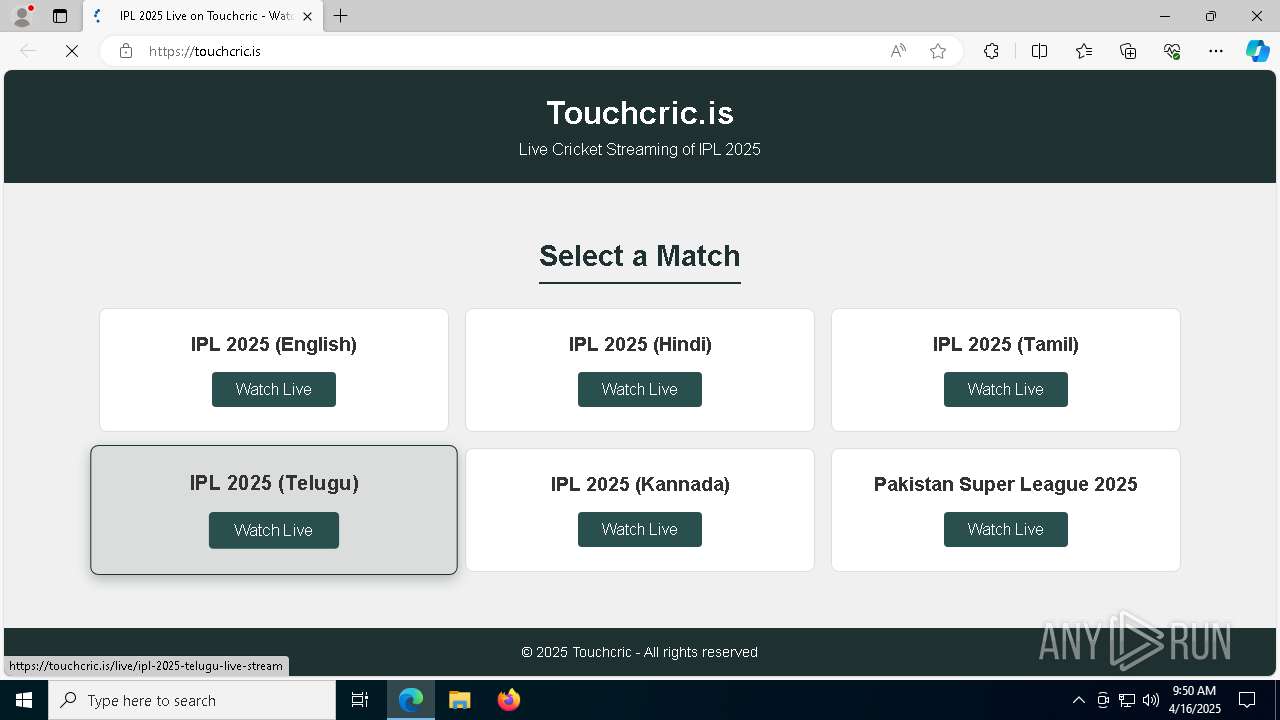Watch Live for Pakistan Super League 2025
The image size is (1280, 720).
(x=1006, y=529)
